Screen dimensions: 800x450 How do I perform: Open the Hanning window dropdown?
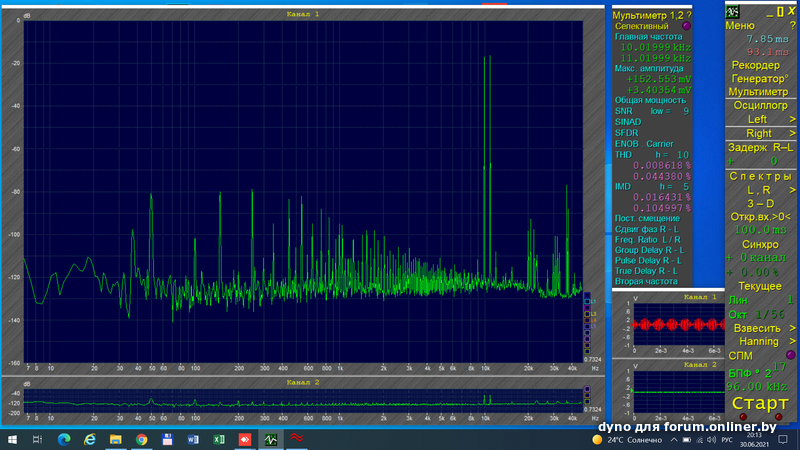coord(759,341)
